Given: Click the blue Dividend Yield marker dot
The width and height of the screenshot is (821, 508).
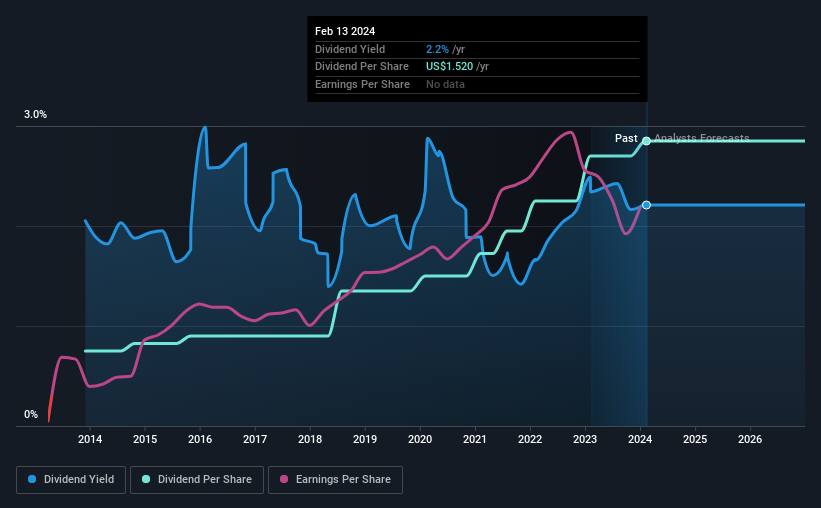Looking at the screenshot, I should 647,205.
